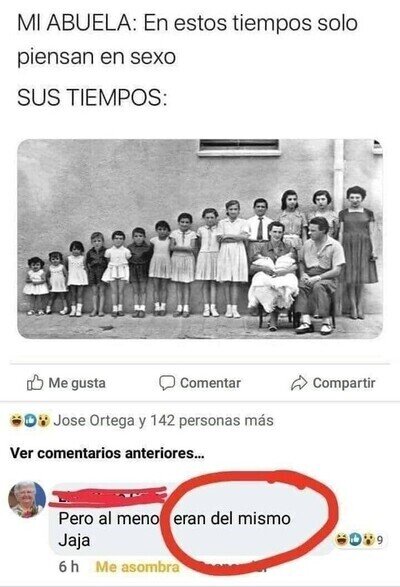Click the thumbs-up icon beside Me gusta

pyautogui.click(x=35, y=383)
